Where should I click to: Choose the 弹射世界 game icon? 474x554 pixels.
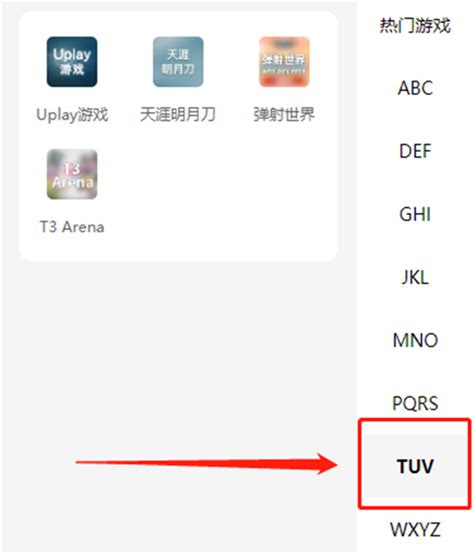pos(284,62)
